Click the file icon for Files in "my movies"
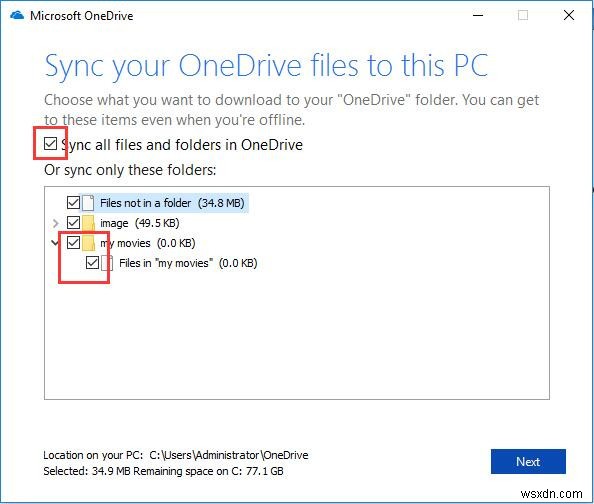 click(107, 263)
